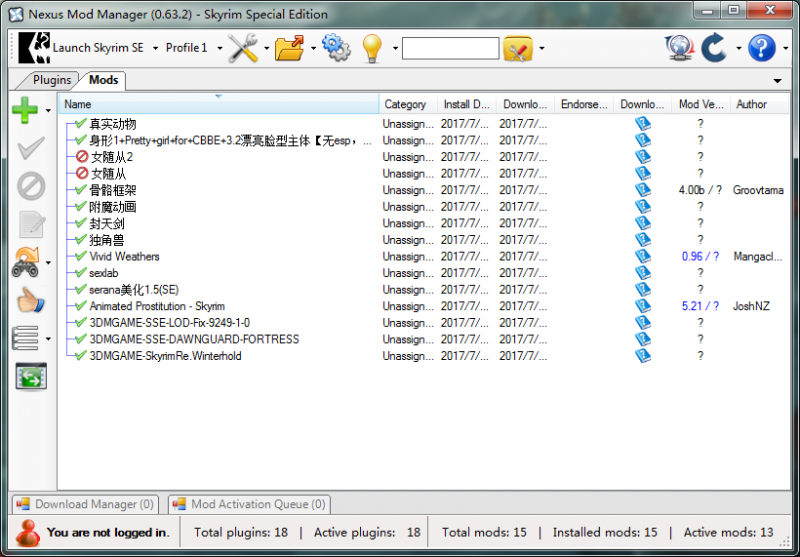Open the Launch Skyrim SE dropdown arrow
Screen dimensions: 800x557
coord(155,48)
